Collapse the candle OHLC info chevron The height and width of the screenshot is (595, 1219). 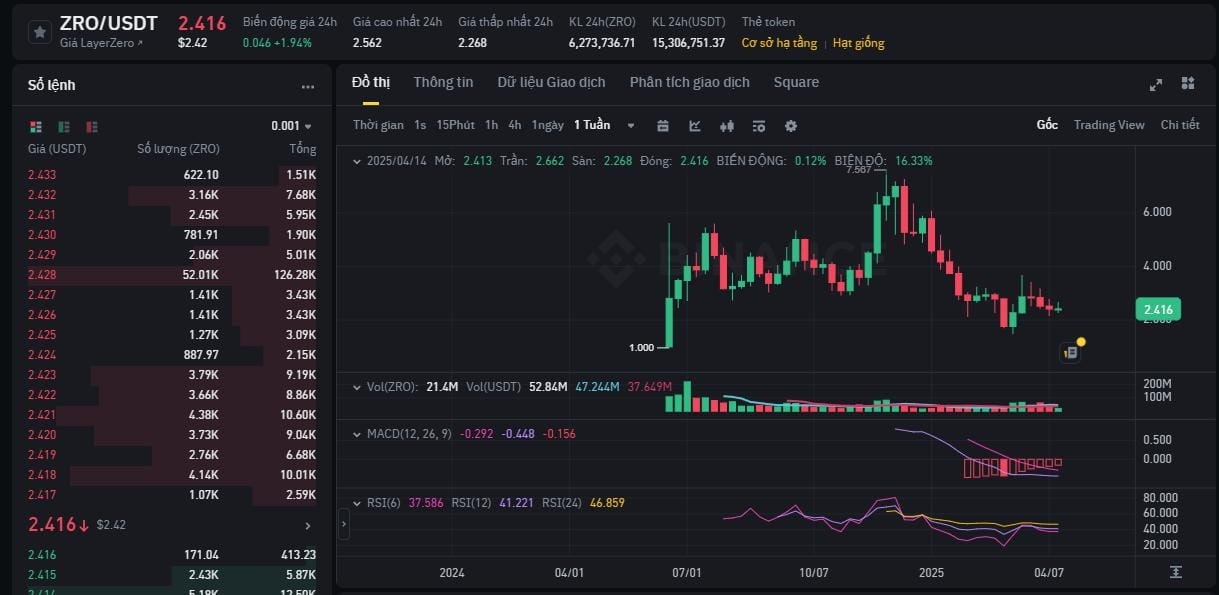[356, 161]
